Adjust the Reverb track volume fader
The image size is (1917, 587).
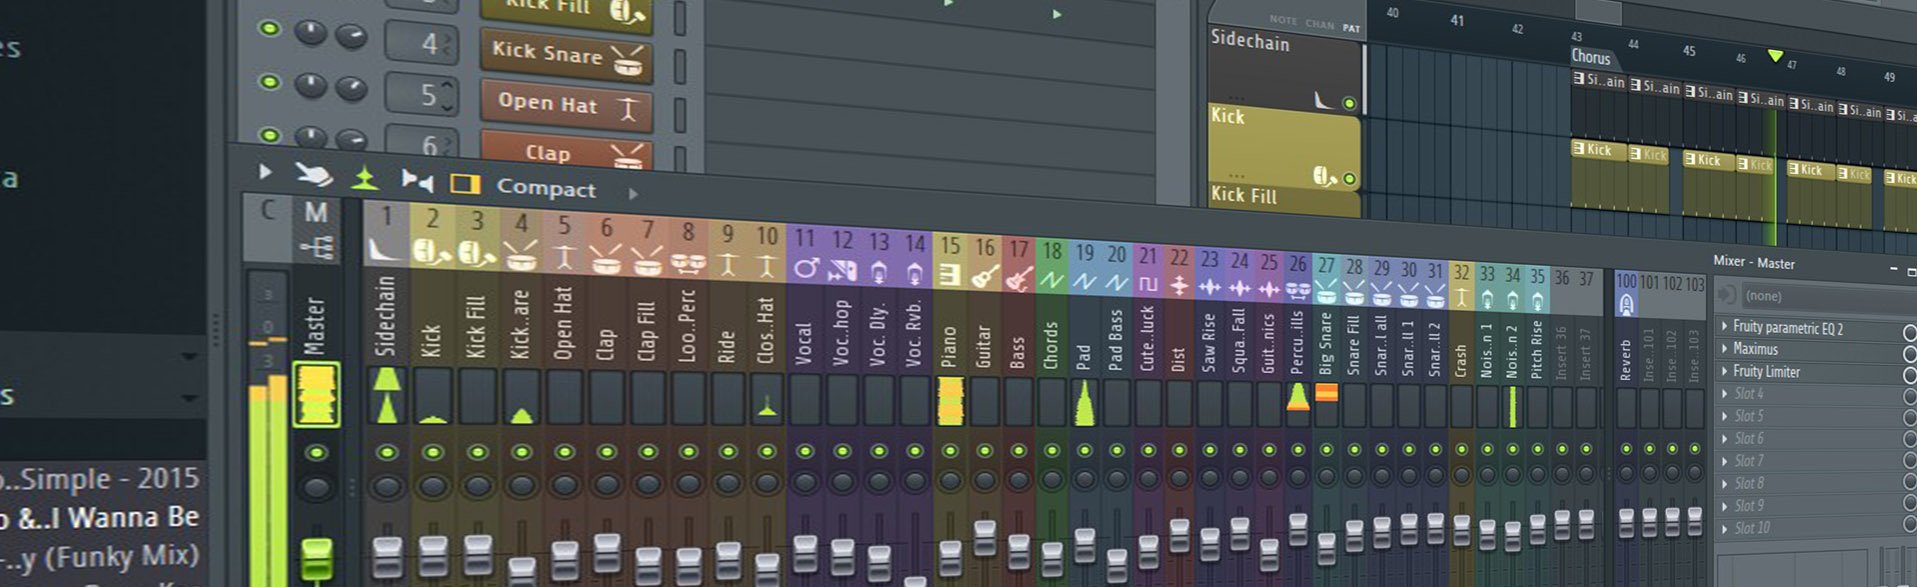click(1626, 522)
